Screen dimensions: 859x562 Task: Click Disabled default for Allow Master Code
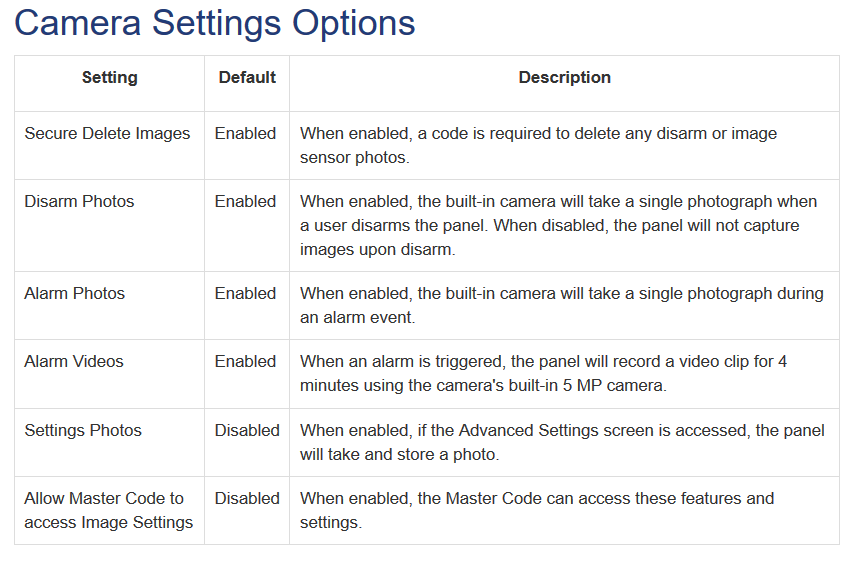click(247, 498)
